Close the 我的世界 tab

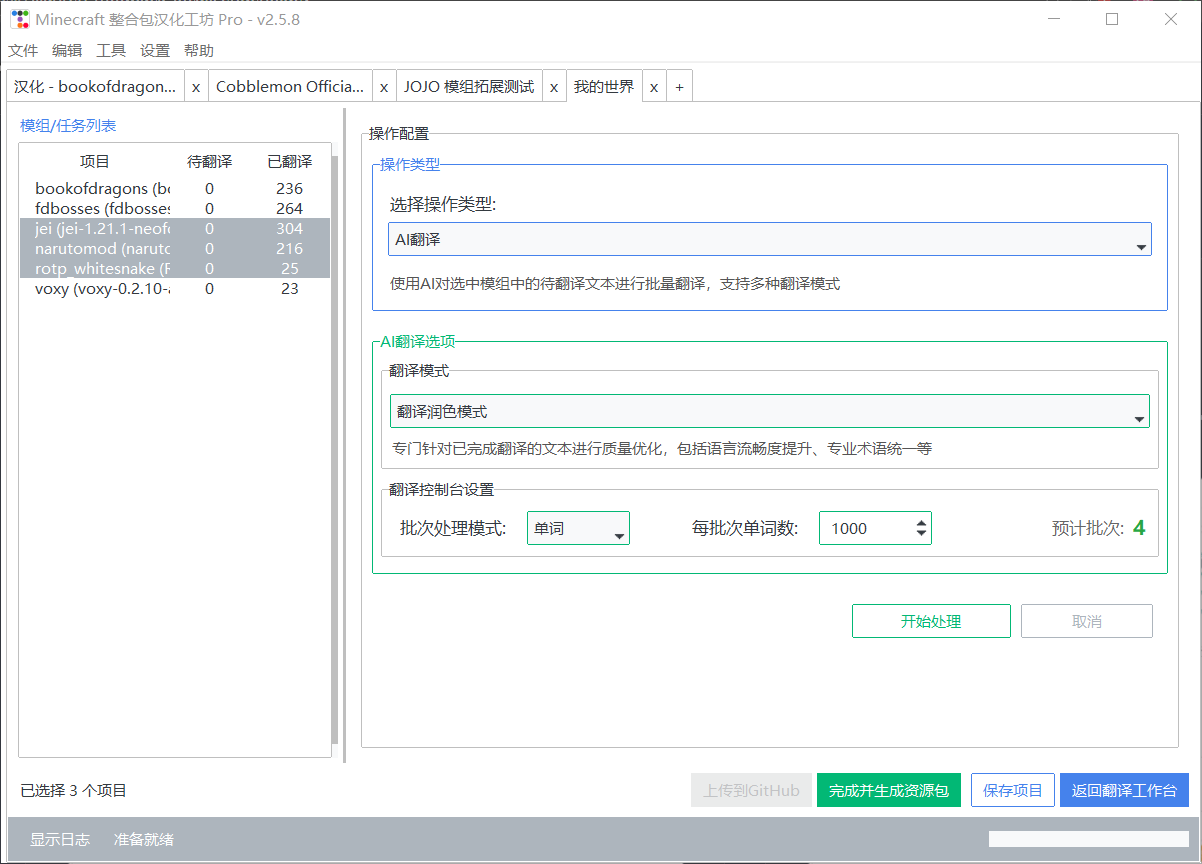654,86
